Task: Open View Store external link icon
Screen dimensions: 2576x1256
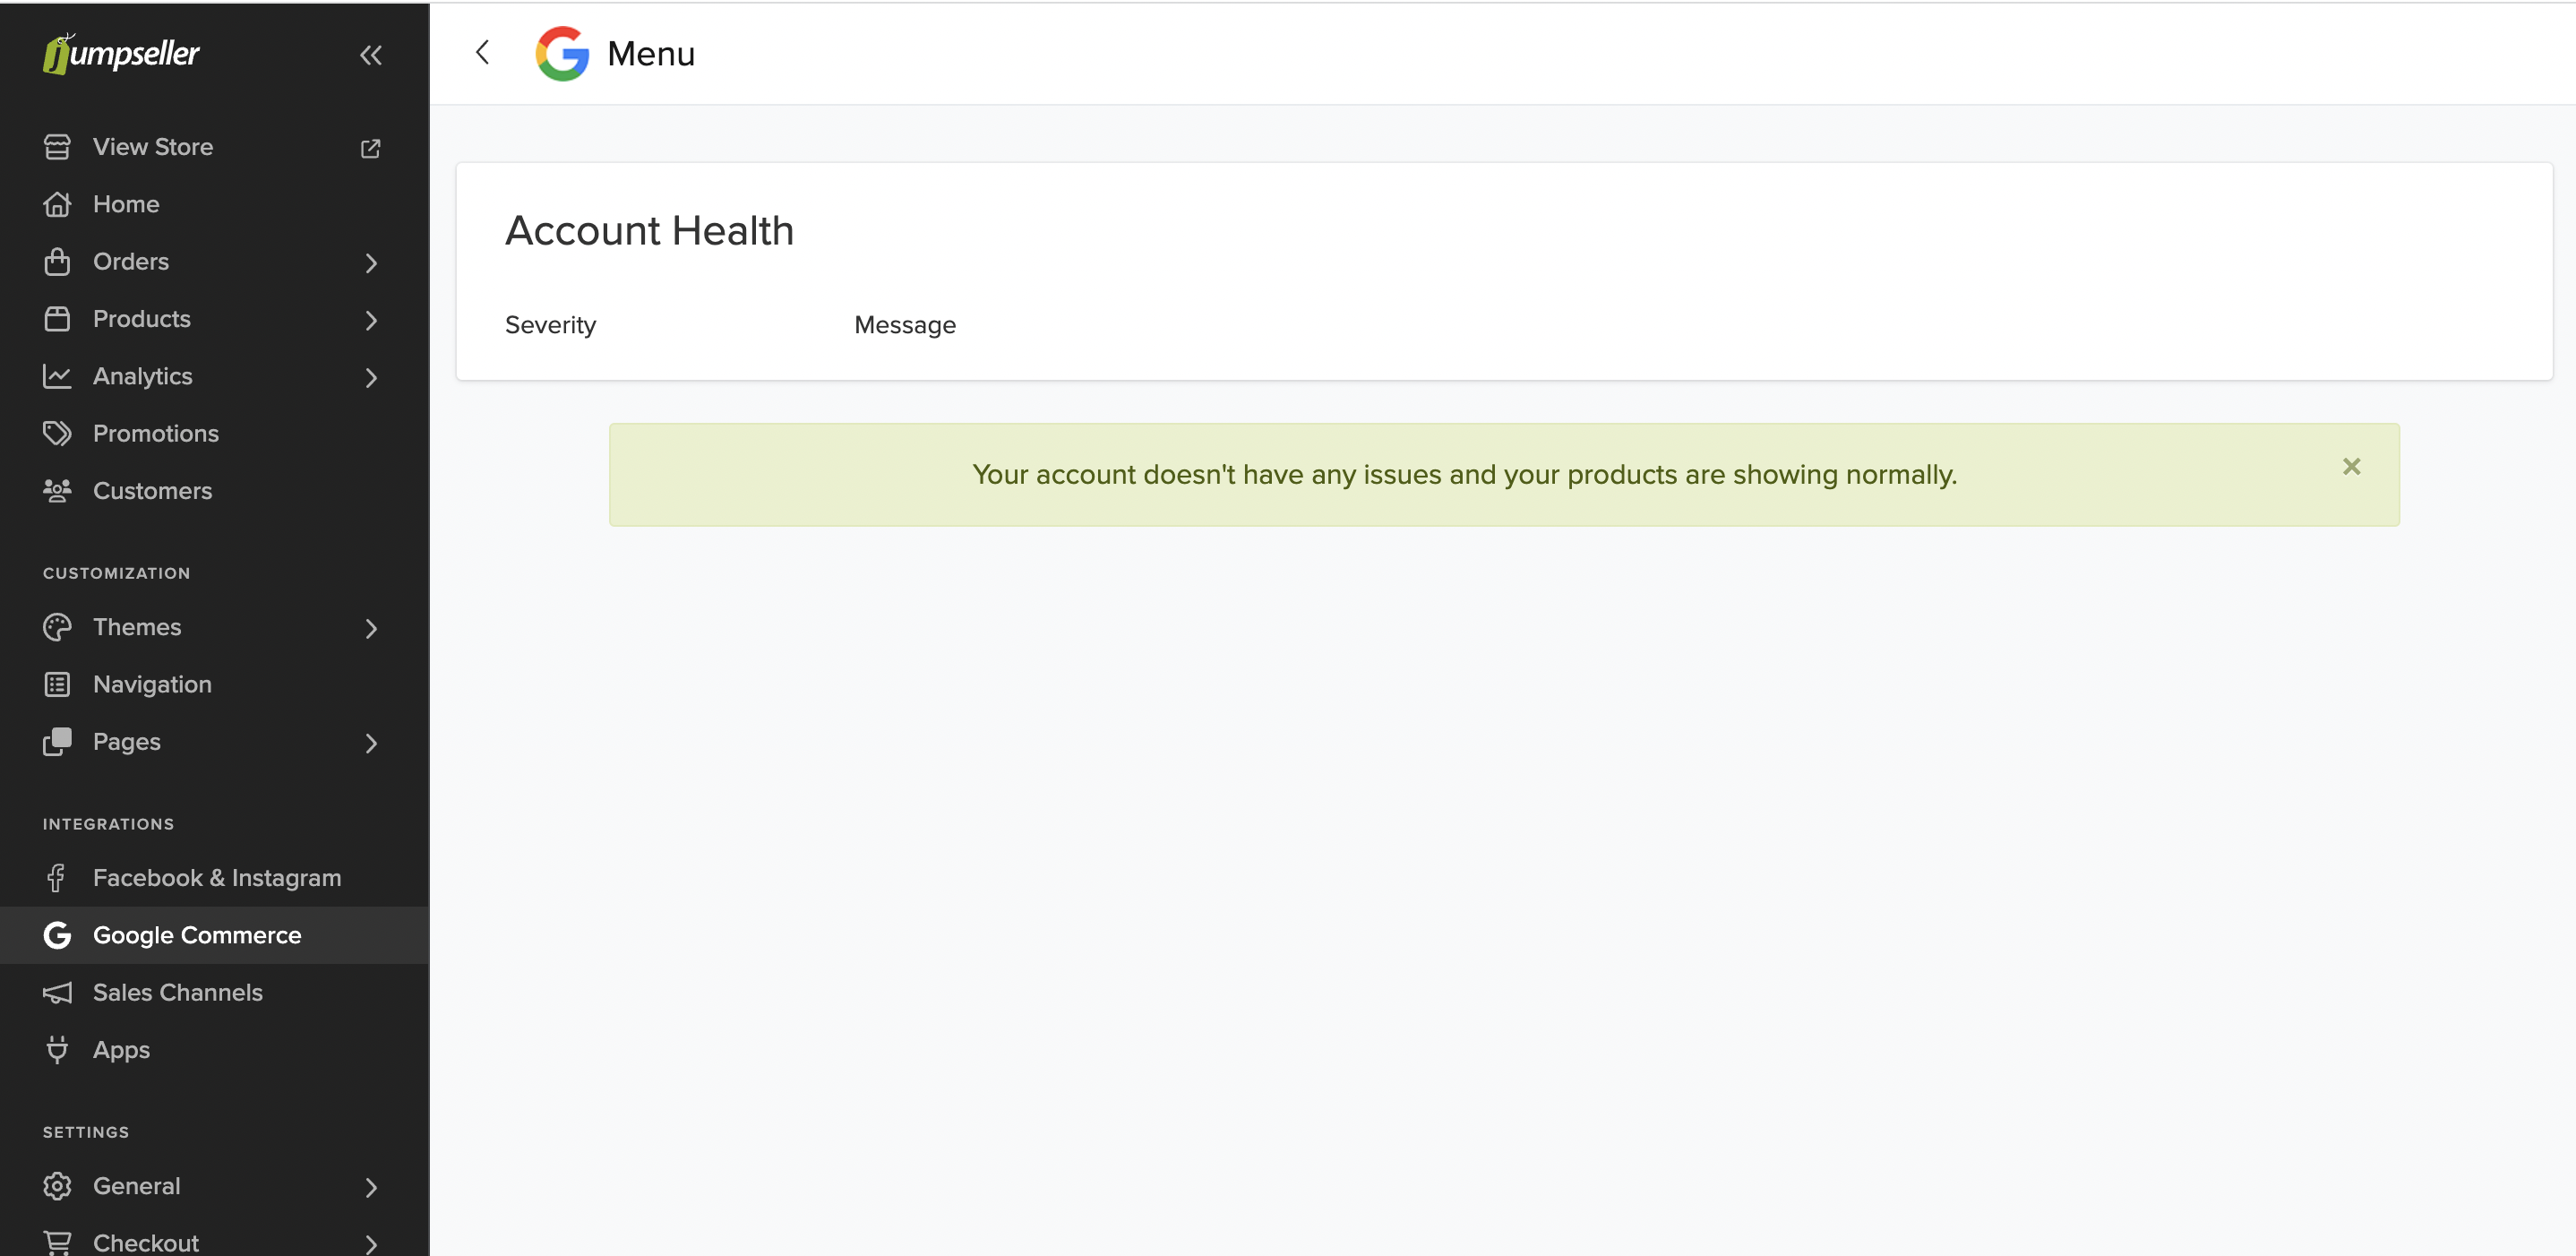Action: pos(370,148)
